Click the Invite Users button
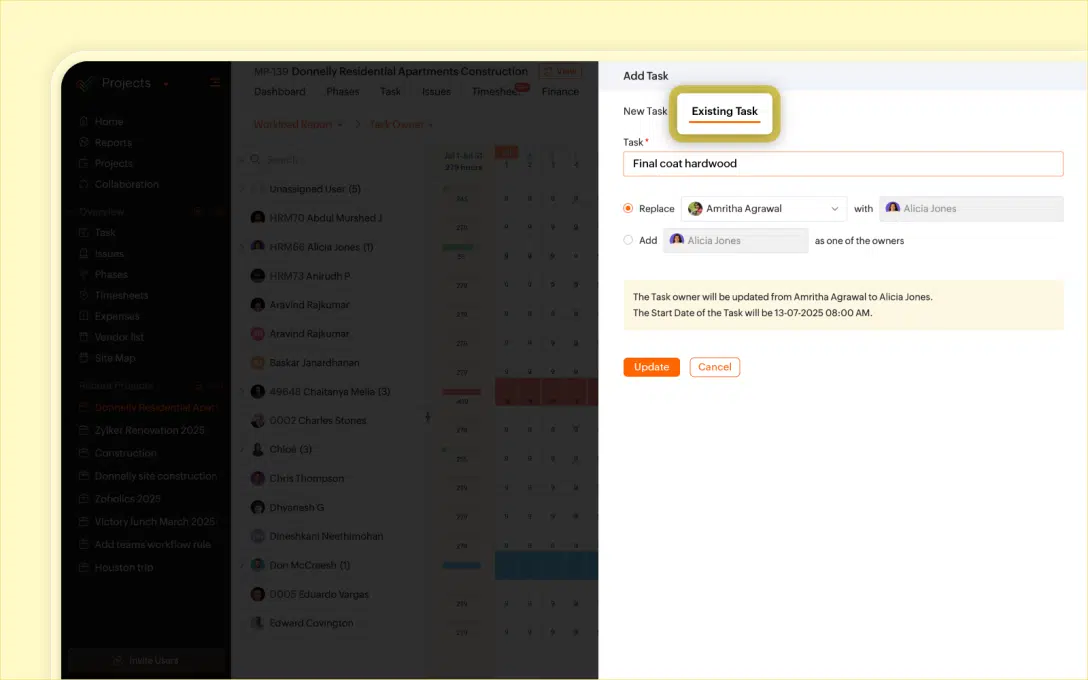Viewport: 1088px width, 680px height. (x=146, y=661)
